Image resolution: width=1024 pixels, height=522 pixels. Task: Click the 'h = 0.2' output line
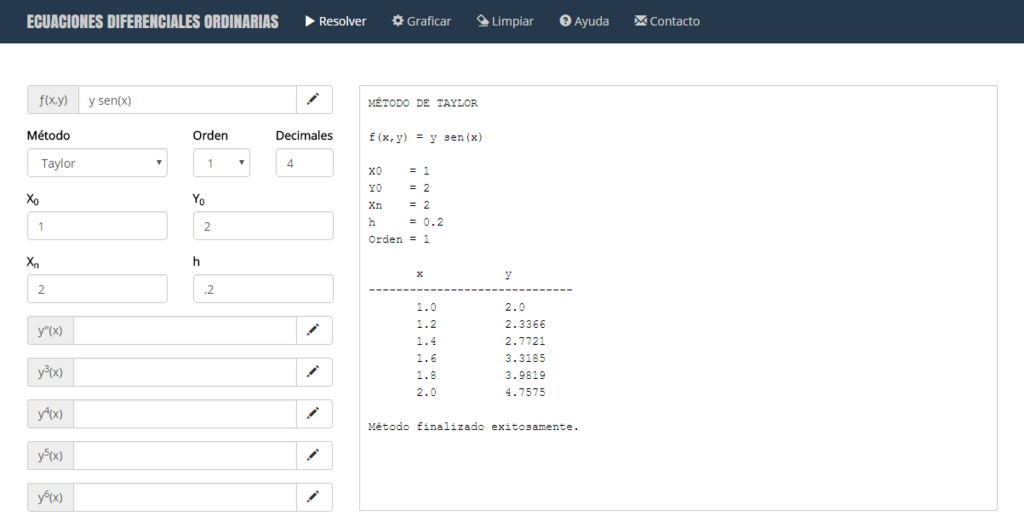[x=406, y=222]
